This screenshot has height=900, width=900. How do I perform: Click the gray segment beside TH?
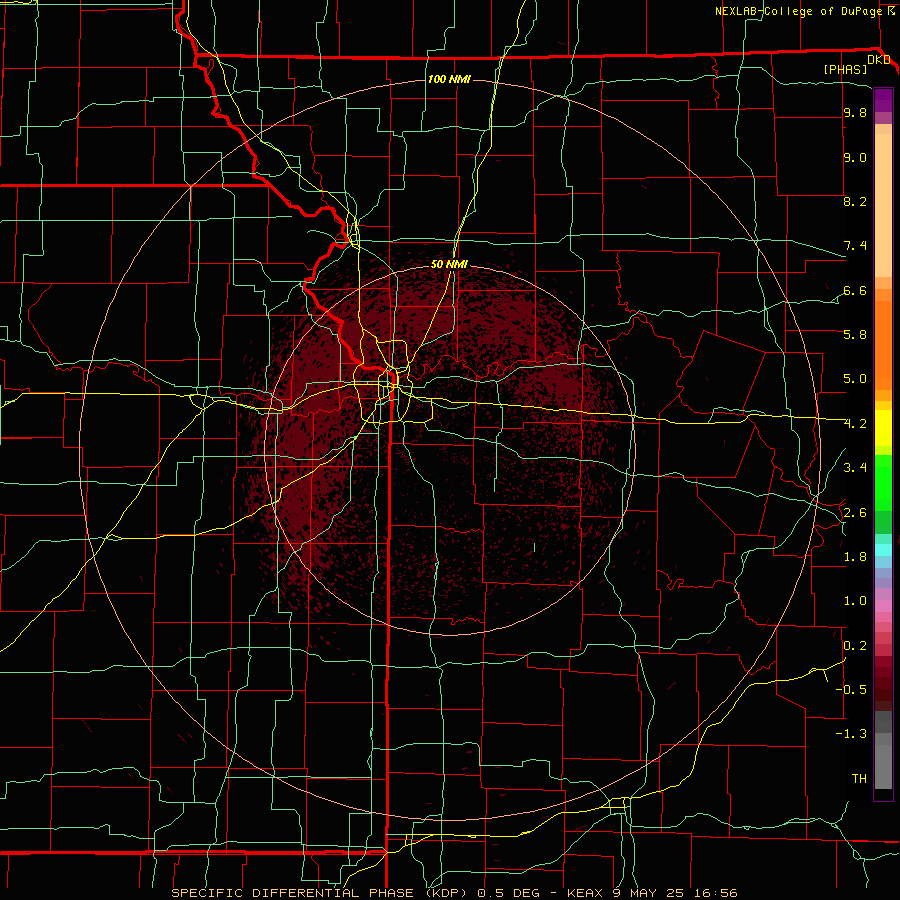coord(883,767)
